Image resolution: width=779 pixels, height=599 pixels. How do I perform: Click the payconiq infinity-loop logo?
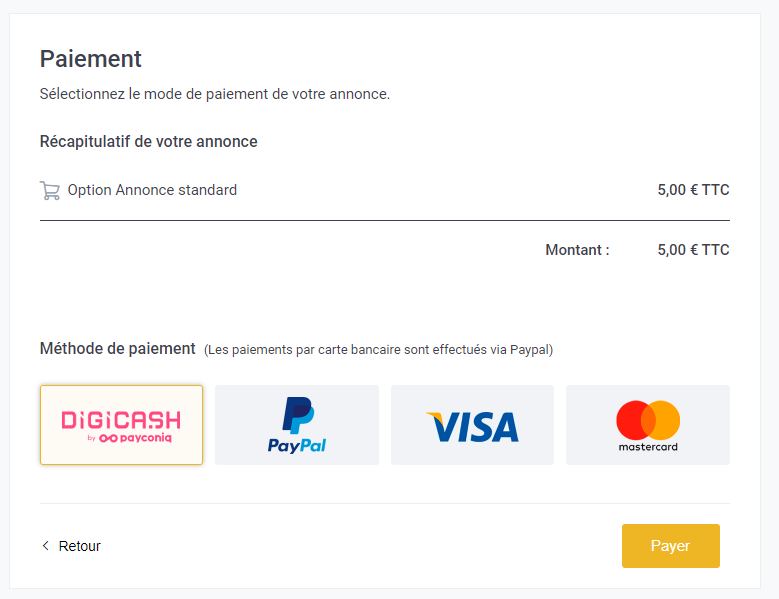(108, 438)
